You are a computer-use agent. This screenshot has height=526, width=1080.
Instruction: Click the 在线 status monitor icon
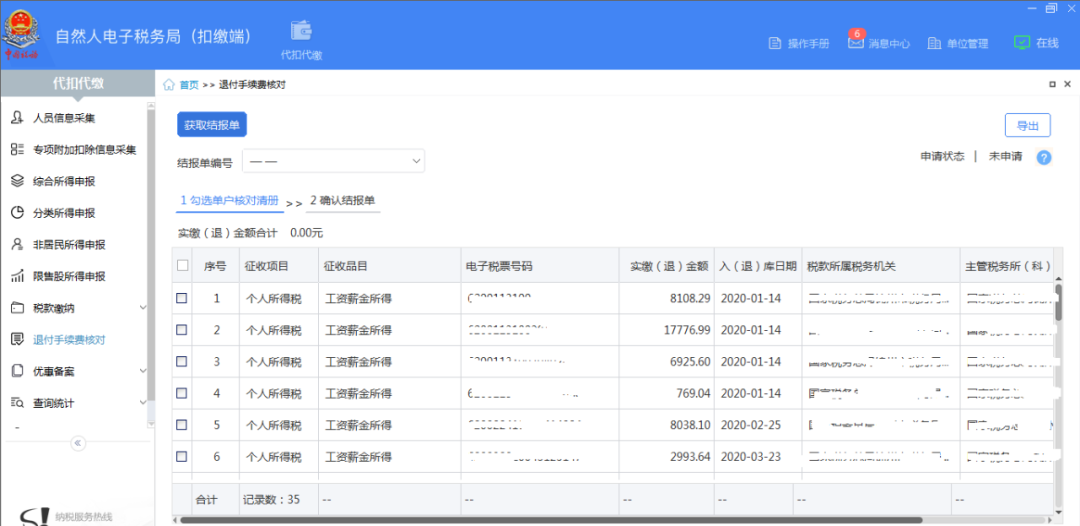click(x=1021, y=42)
